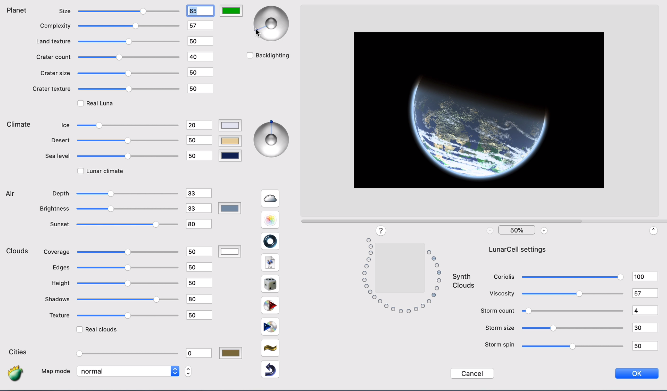This screenshot has width=667, height=391.
Task: Open help with the question mark button
Action: coord(381,231)
